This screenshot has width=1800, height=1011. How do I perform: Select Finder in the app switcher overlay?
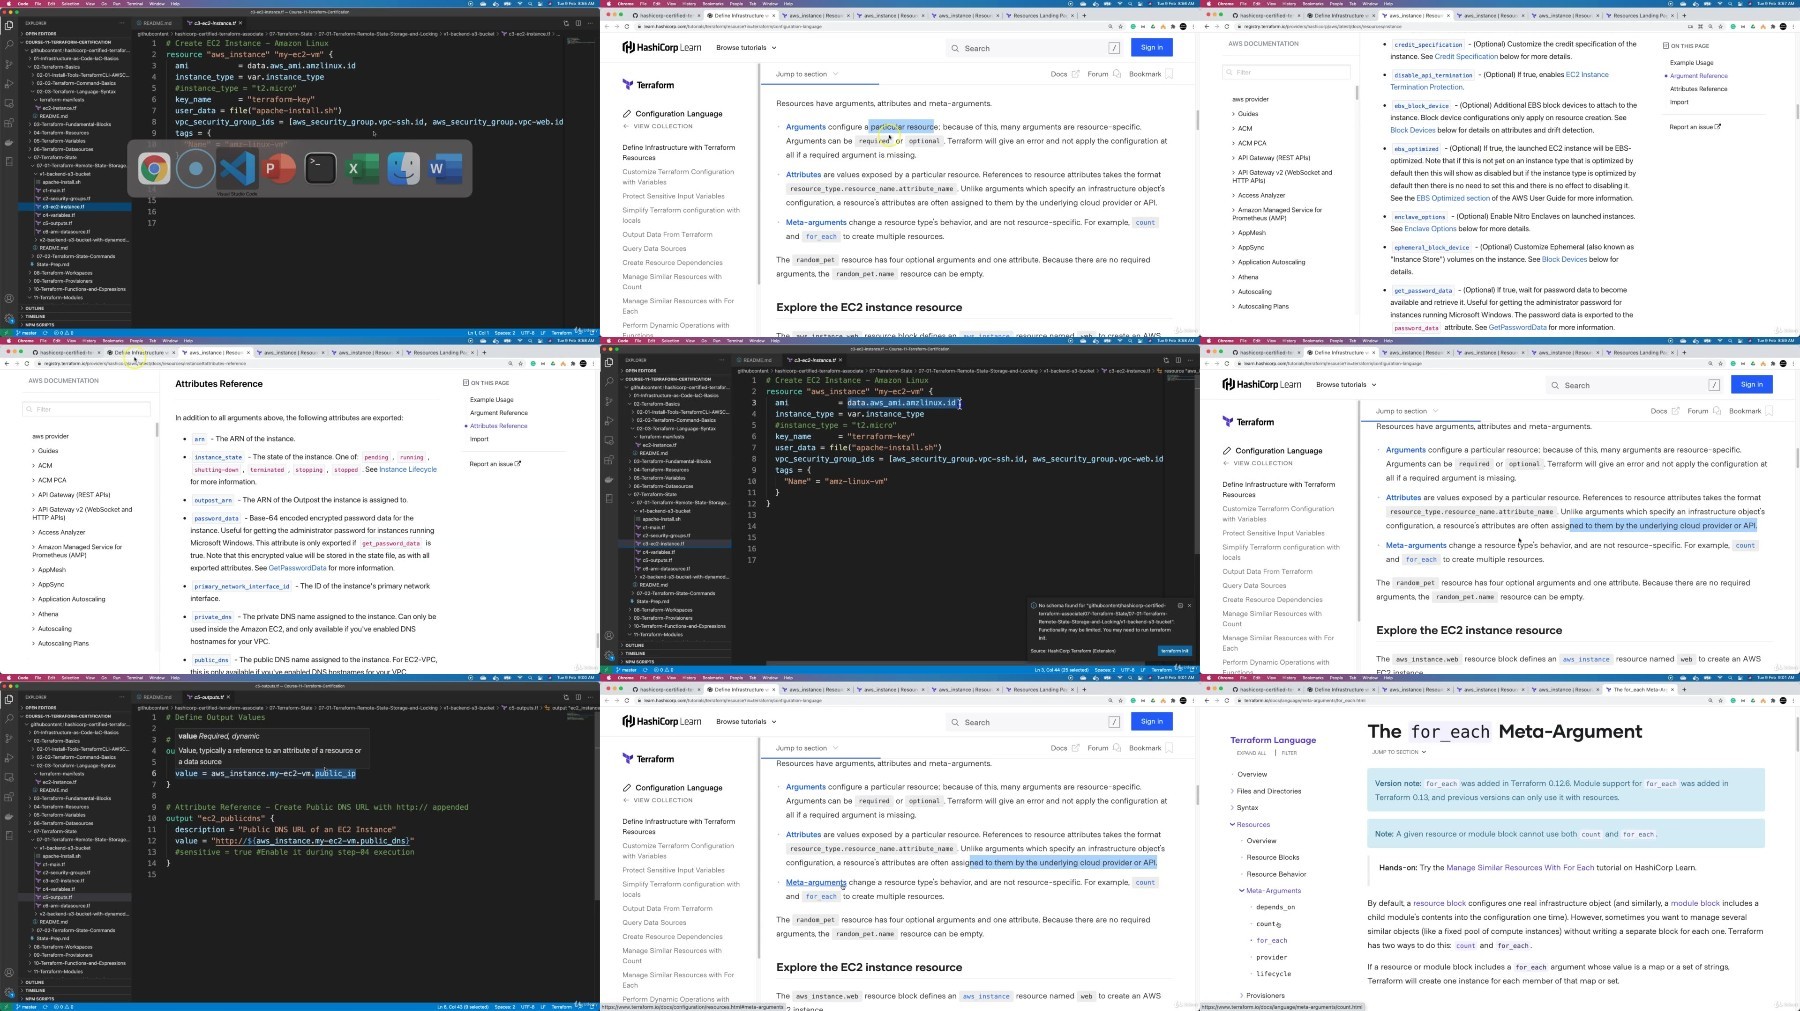coord(403,168)
